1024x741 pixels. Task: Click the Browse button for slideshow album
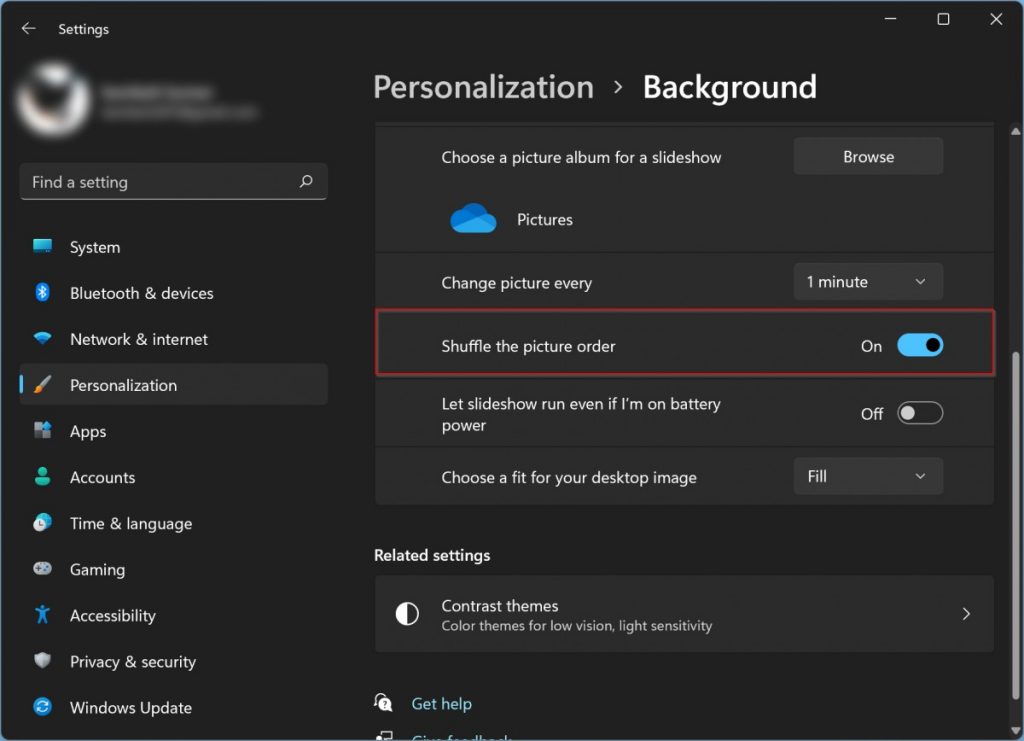(x=867, y=156)
